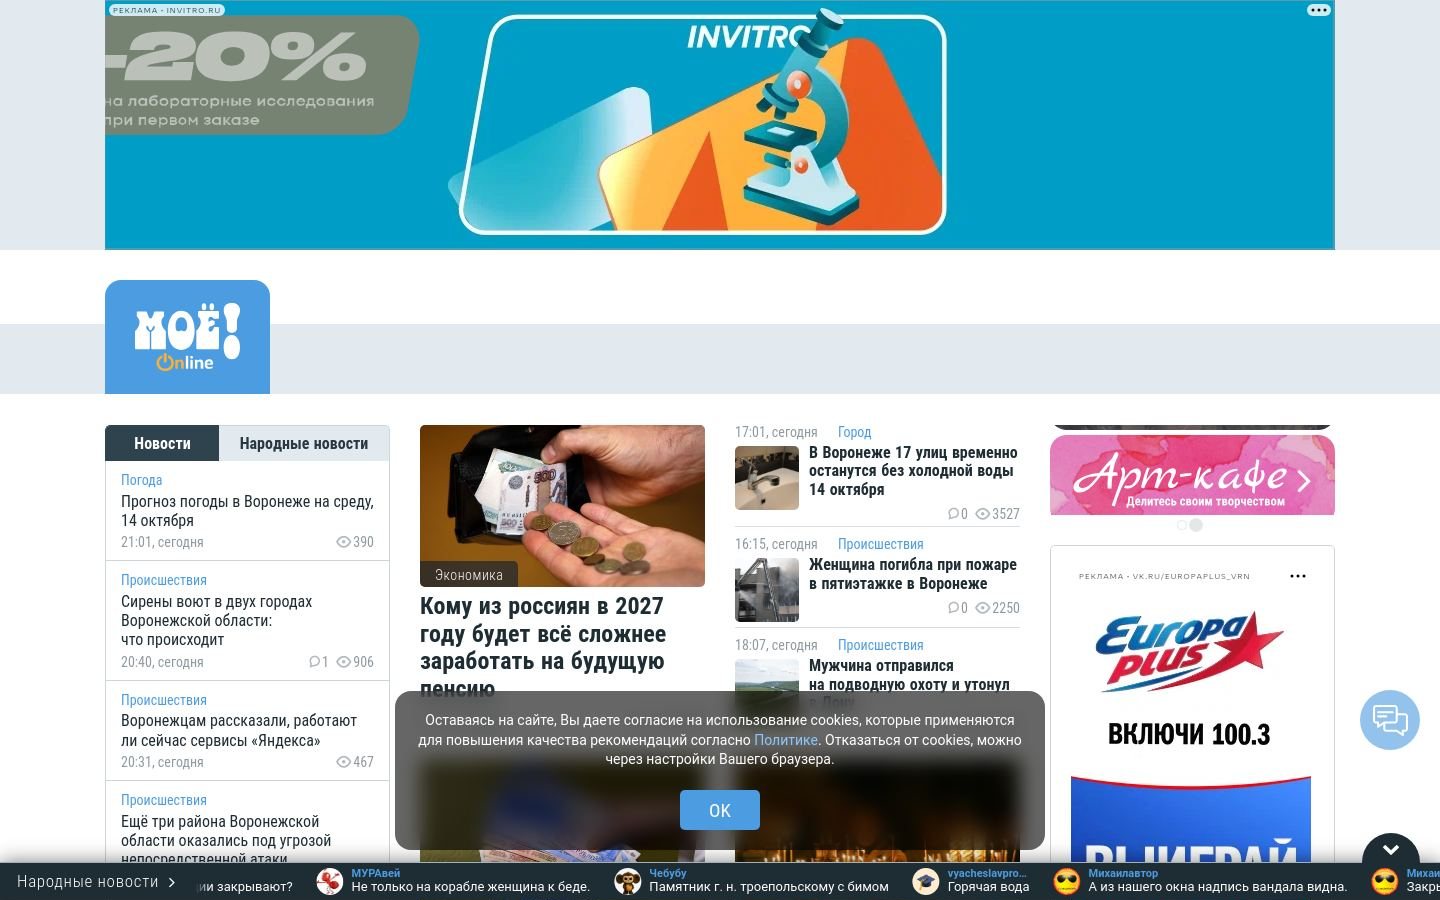Click faucet thumbnail image
The image size is (1440, 900).
[767, 478]
